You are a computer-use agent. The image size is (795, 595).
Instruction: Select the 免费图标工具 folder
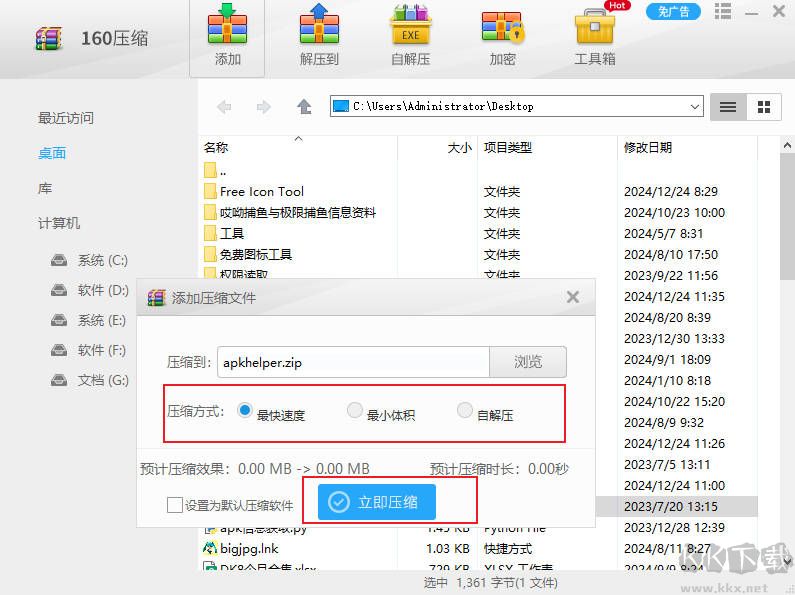(x=248, y=254)
